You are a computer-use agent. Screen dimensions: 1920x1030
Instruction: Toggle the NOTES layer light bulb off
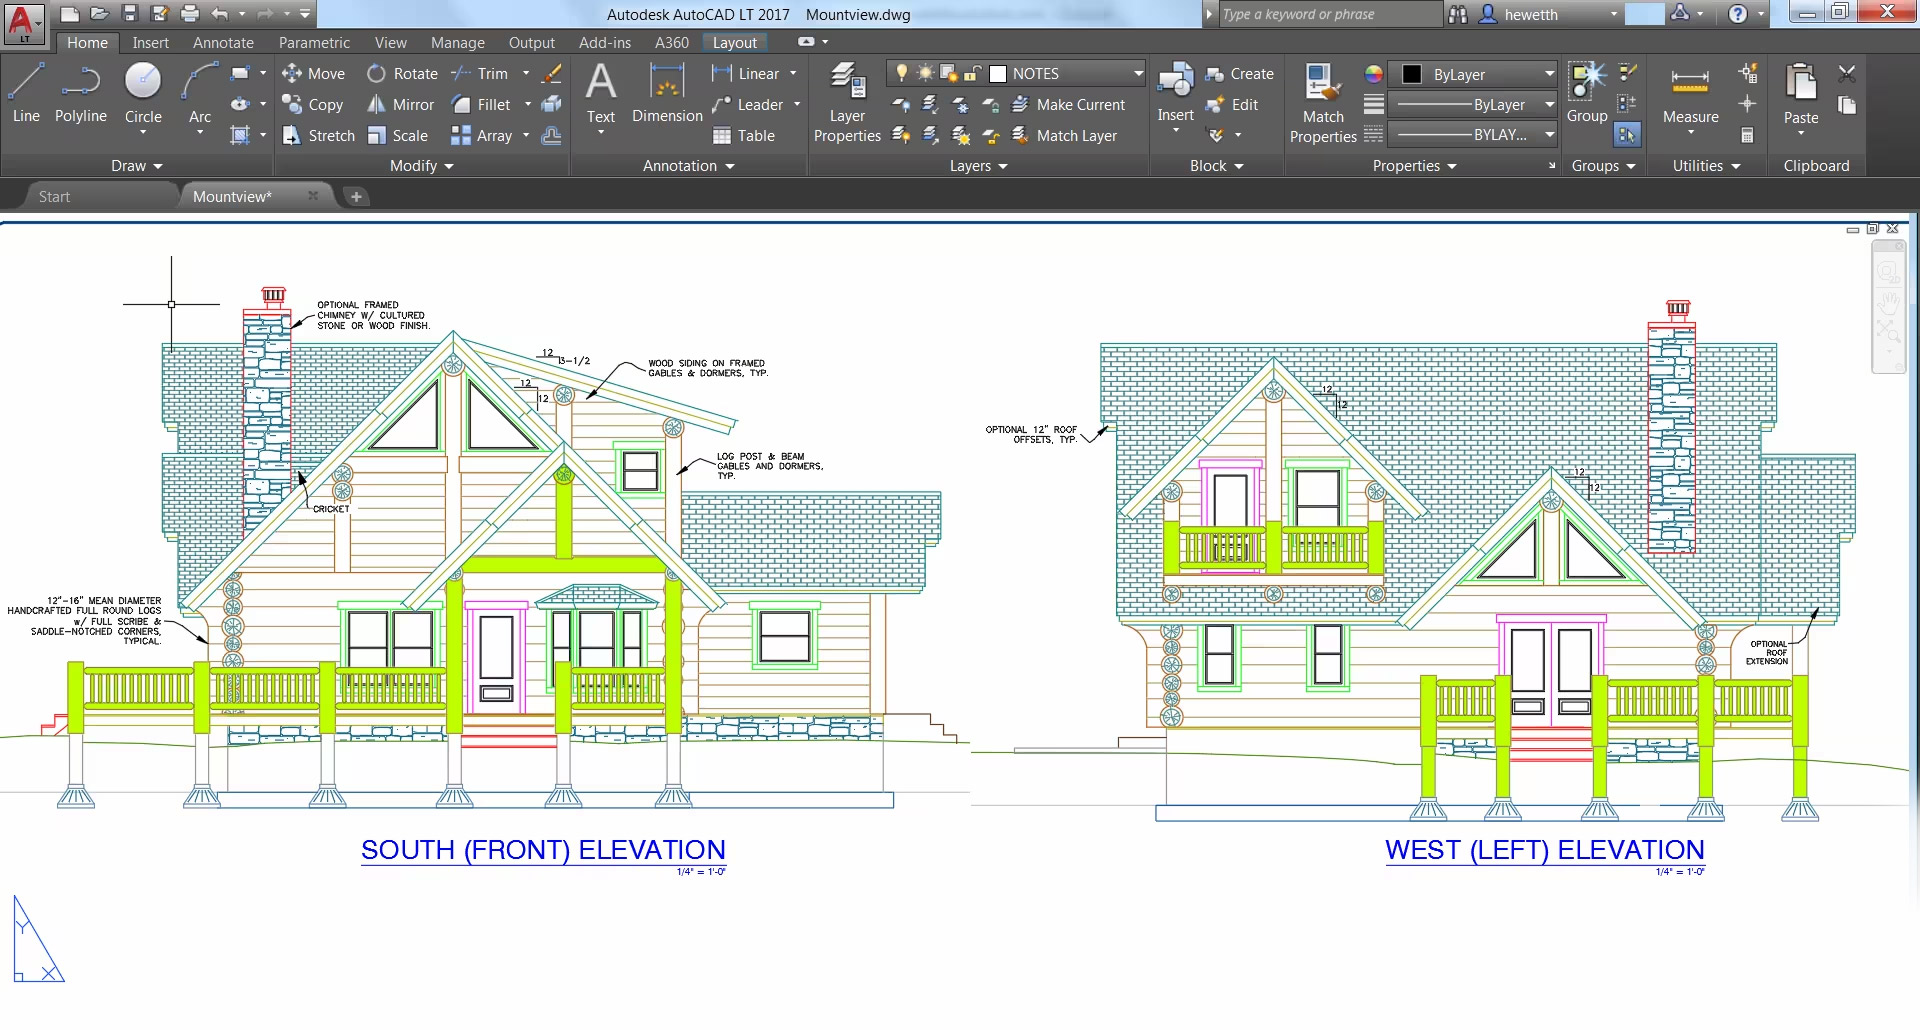901,72
